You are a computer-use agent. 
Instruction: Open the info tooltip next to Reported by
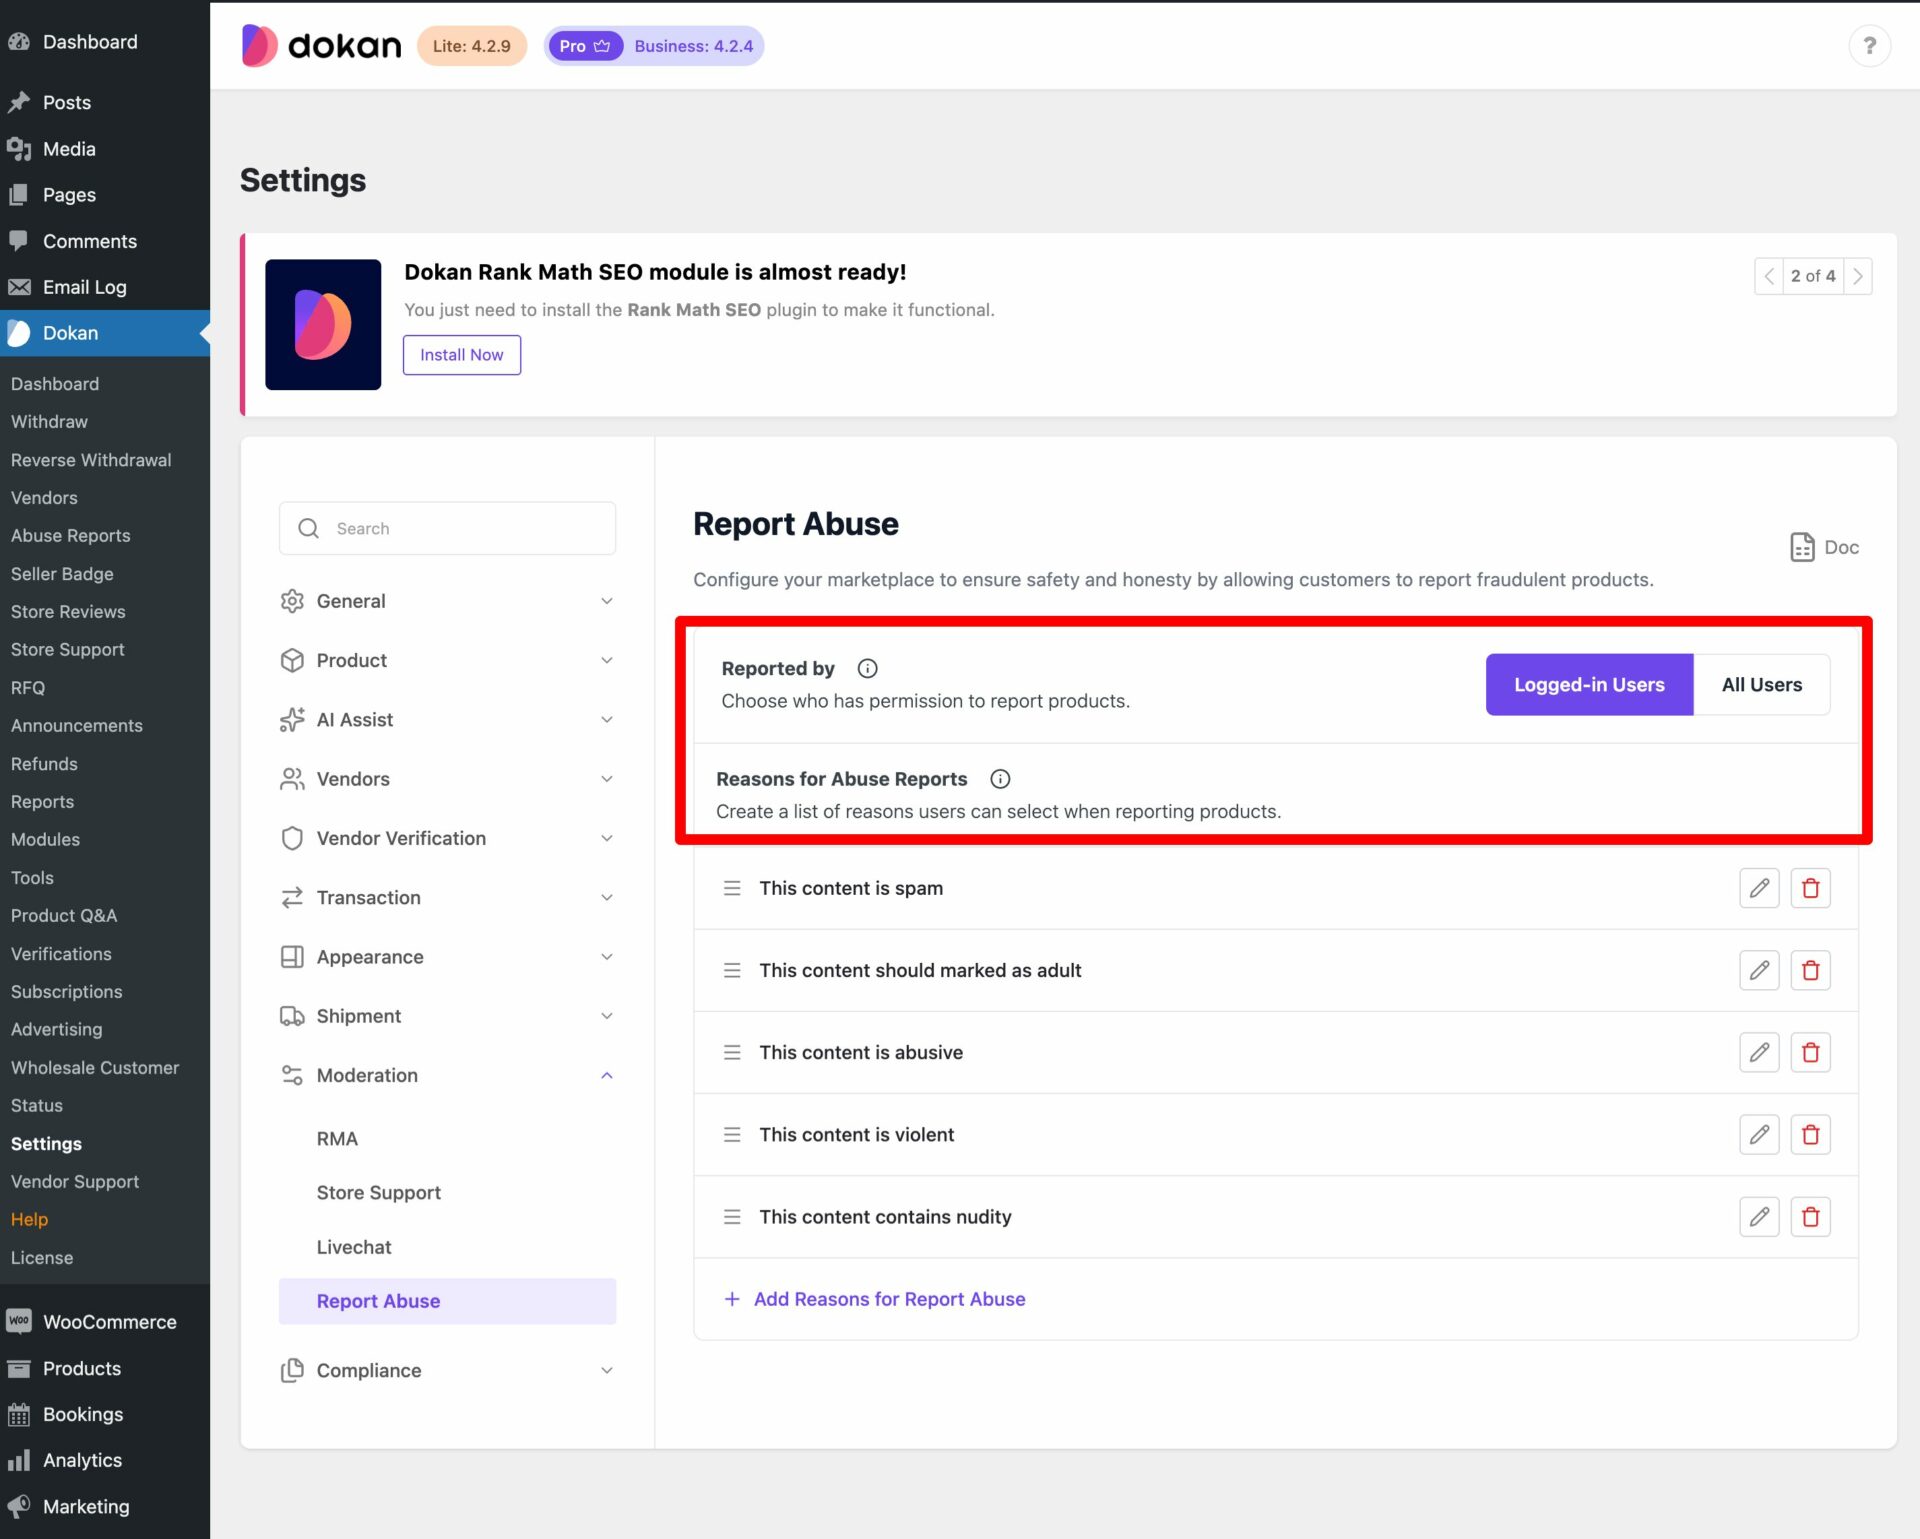point(866,668)
